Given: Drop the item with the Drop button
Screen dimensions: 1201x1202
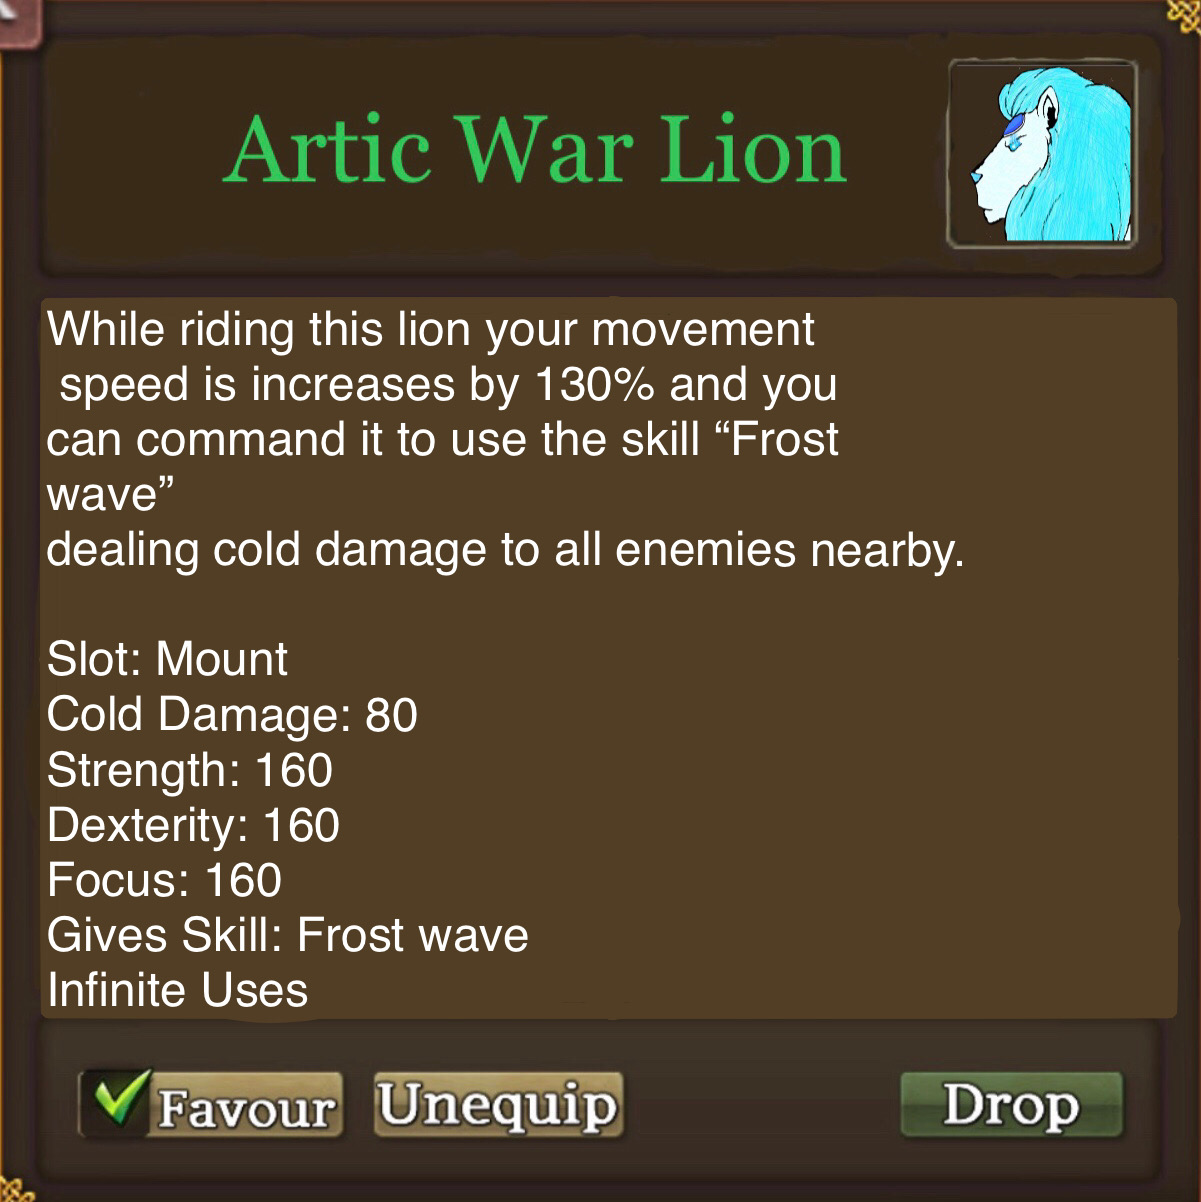Looking at the screenshot, I should pos(1011,1105).
